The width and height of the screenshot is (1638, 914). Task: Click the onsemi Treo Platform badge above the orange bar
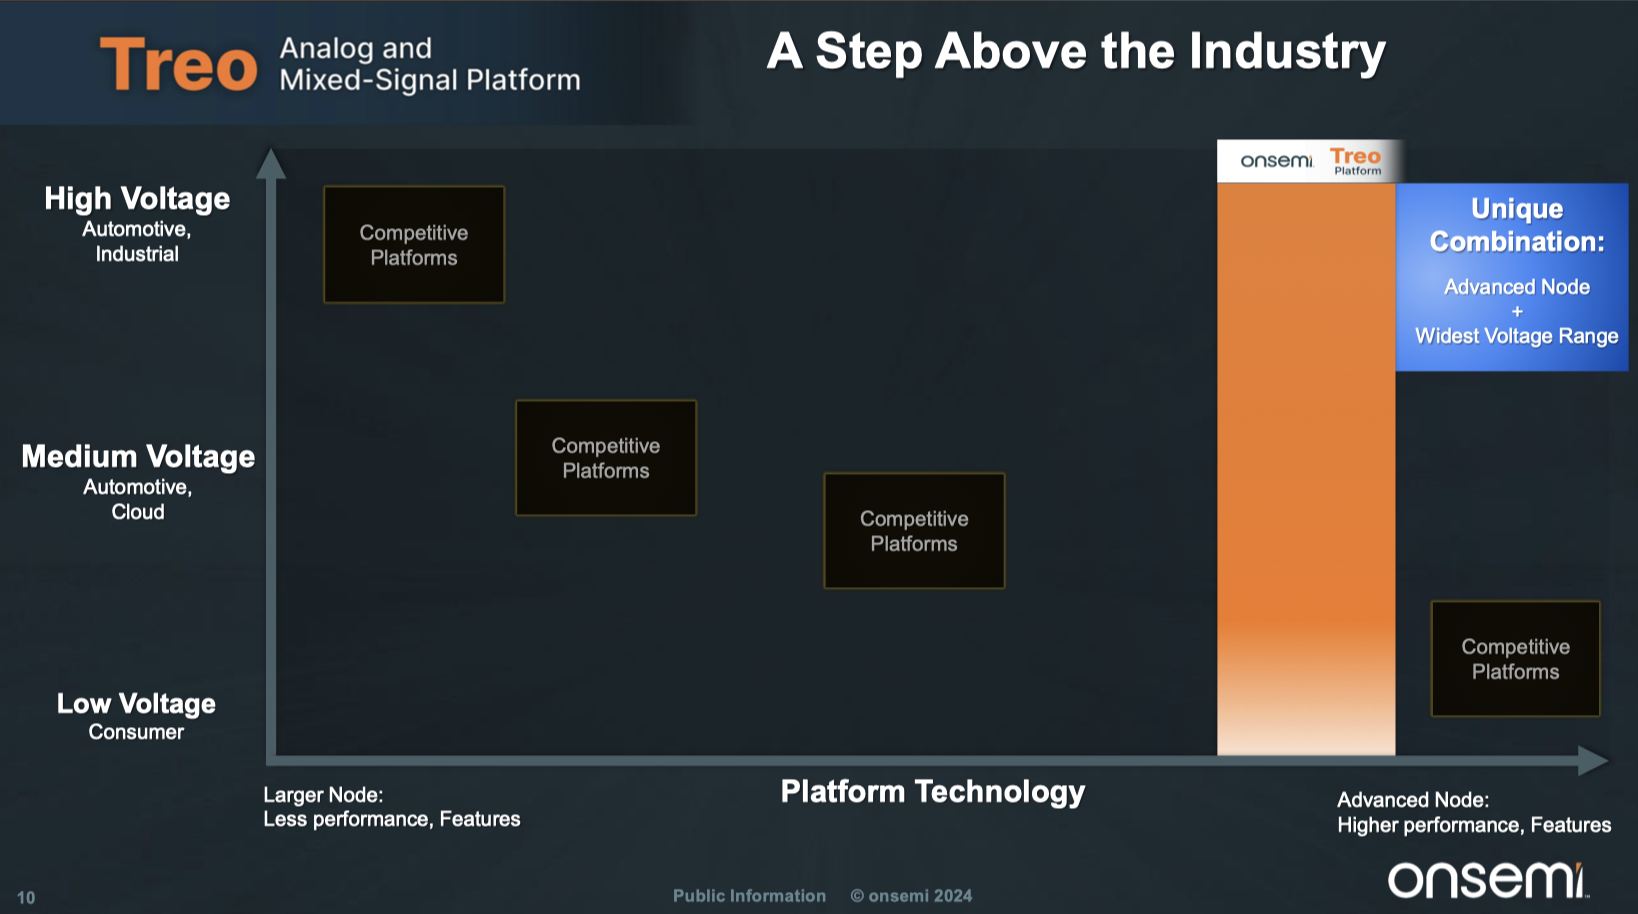coord(1309,161)
